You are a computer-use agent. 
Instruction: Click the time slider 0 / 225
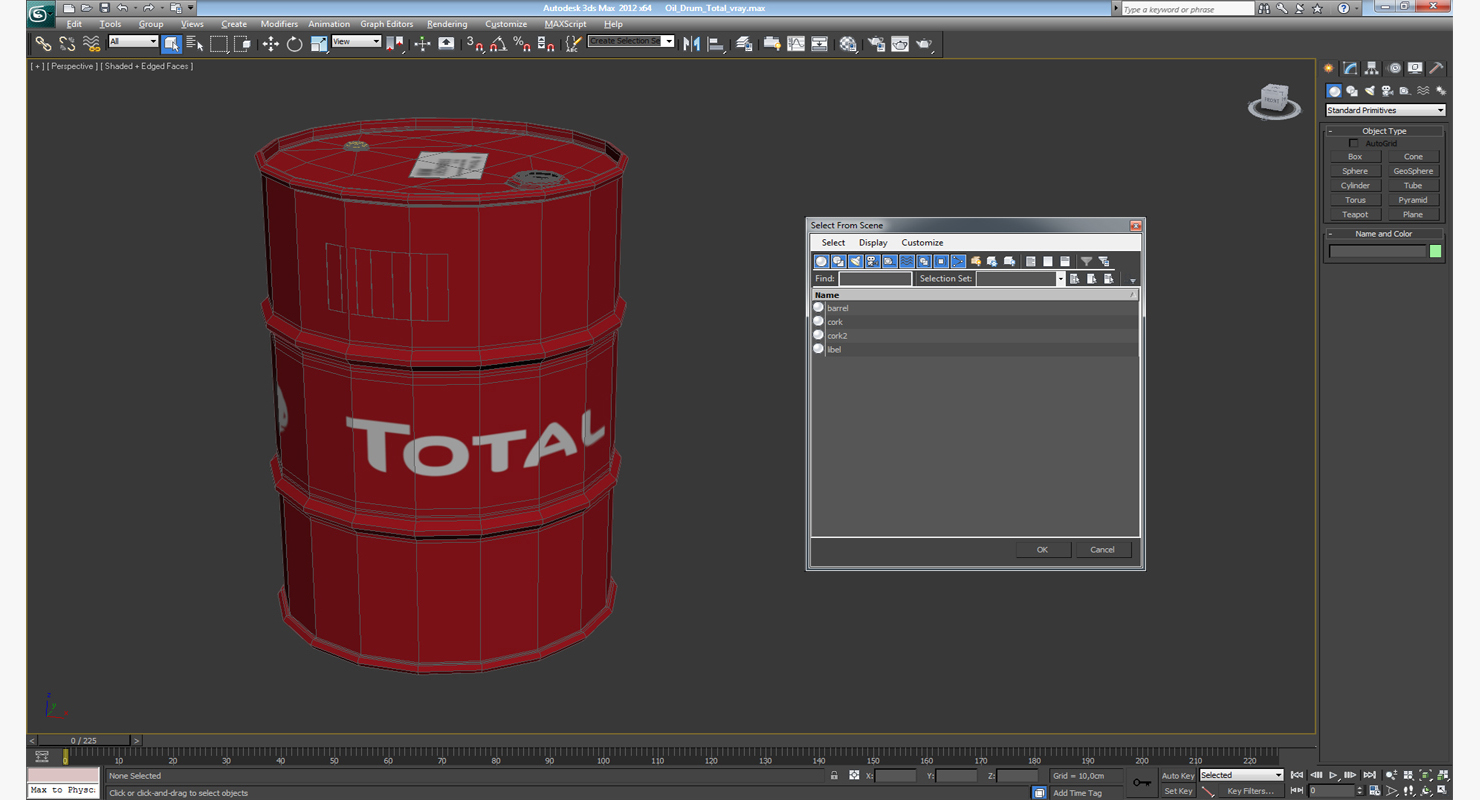coord(86,741)
